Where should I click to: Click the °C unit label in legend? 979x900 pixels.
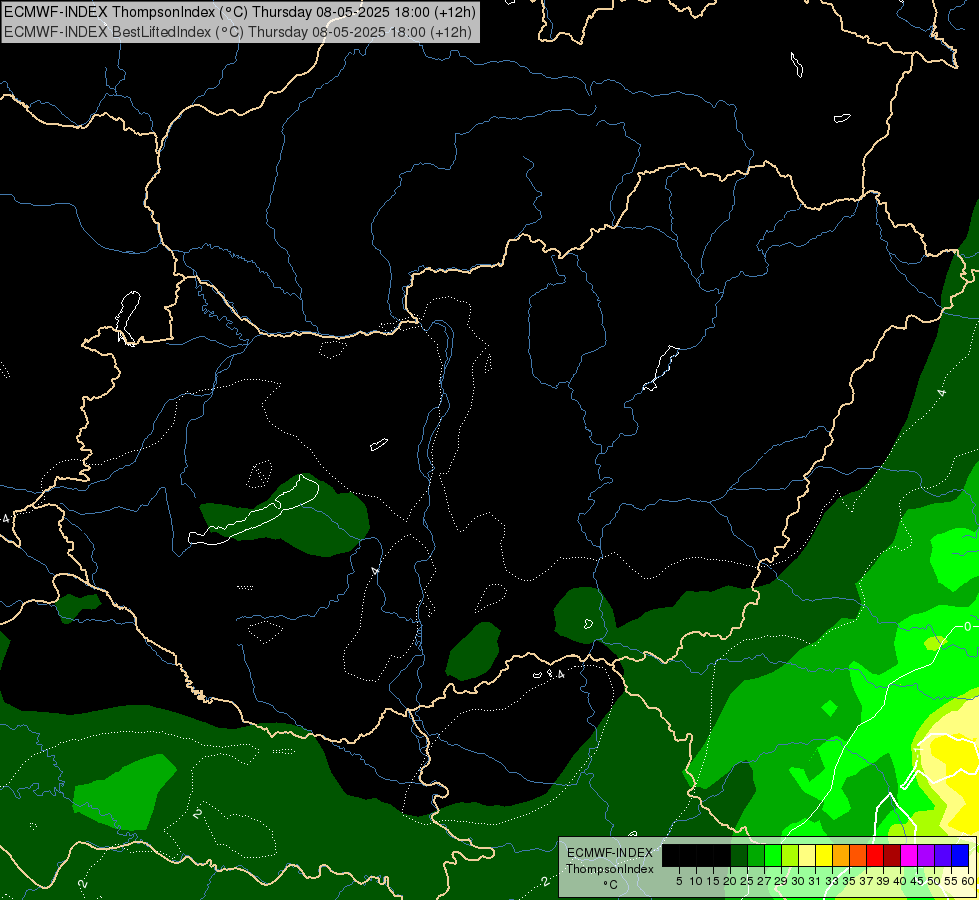pyautogui.click(x=611, y=884)
